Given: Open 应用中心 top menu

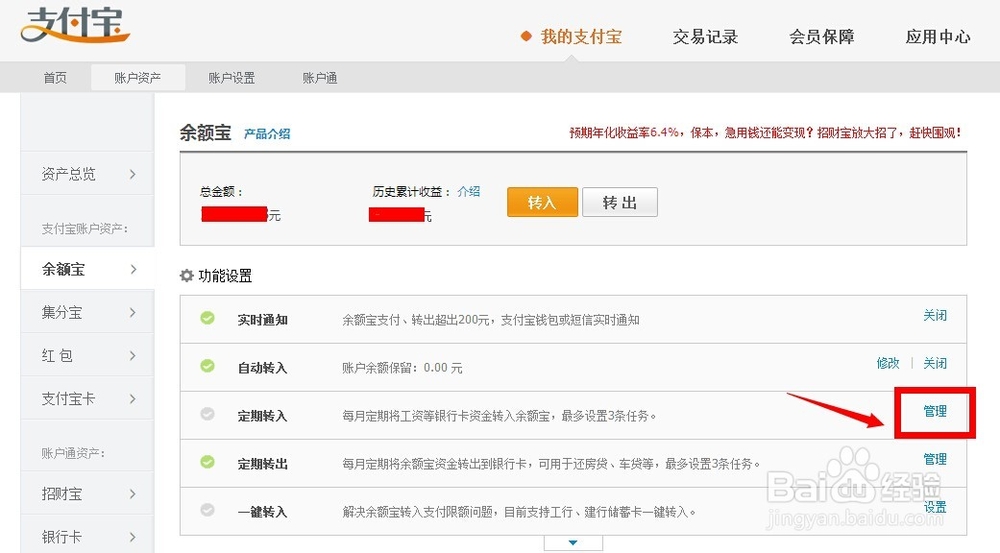Looking at the screenshot, I should point(938,37).
